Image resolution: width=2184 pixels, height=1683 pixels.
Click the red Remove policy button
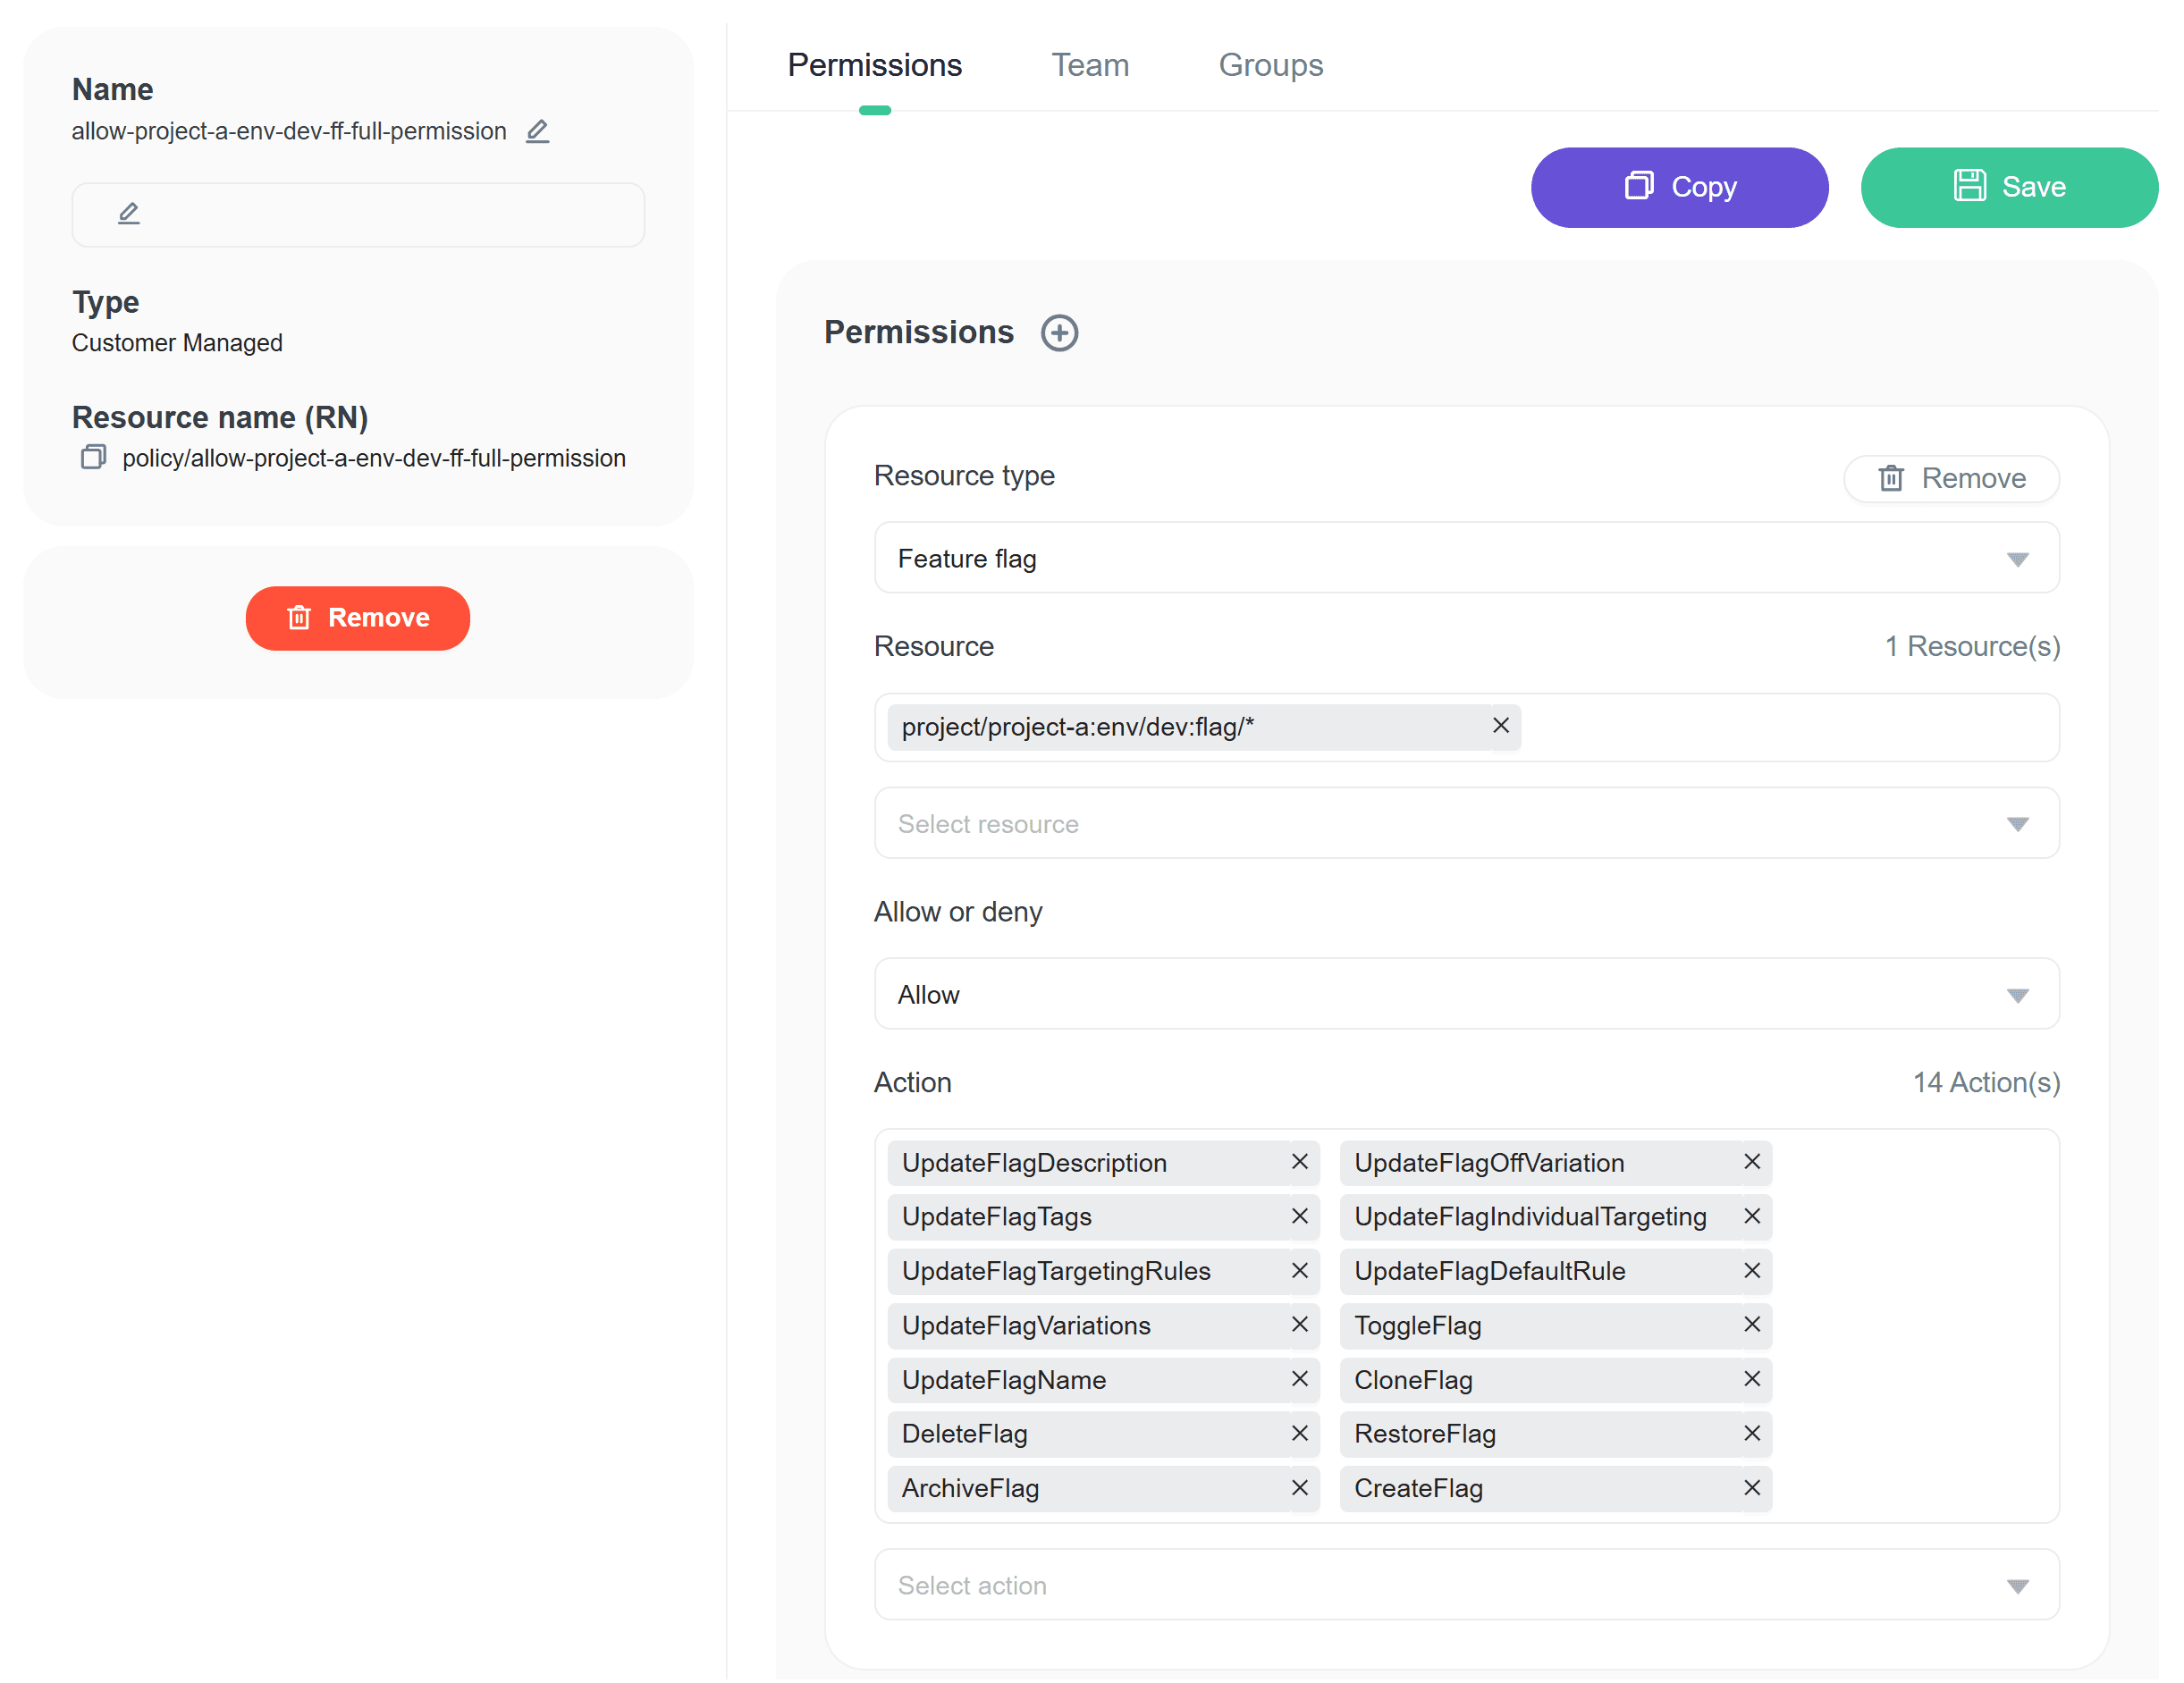358,618
